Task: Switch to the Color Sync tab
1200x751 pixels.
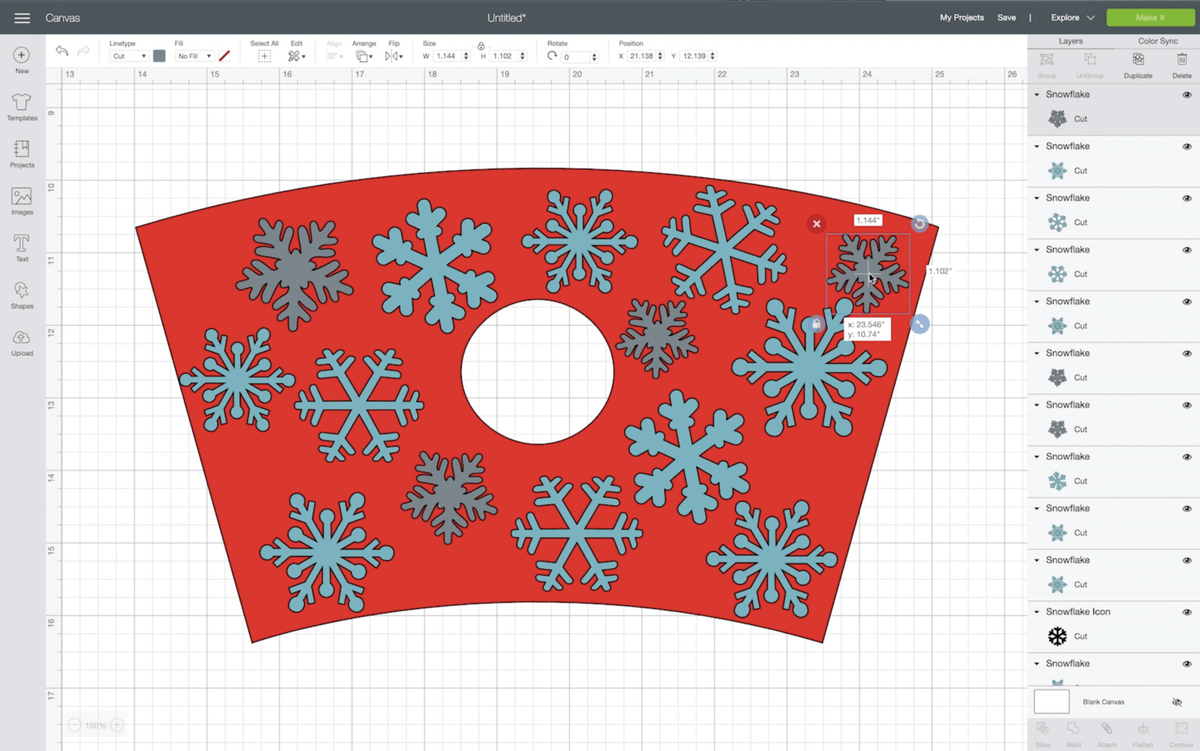Action: pyautogui.click(x=1157, y=41)
